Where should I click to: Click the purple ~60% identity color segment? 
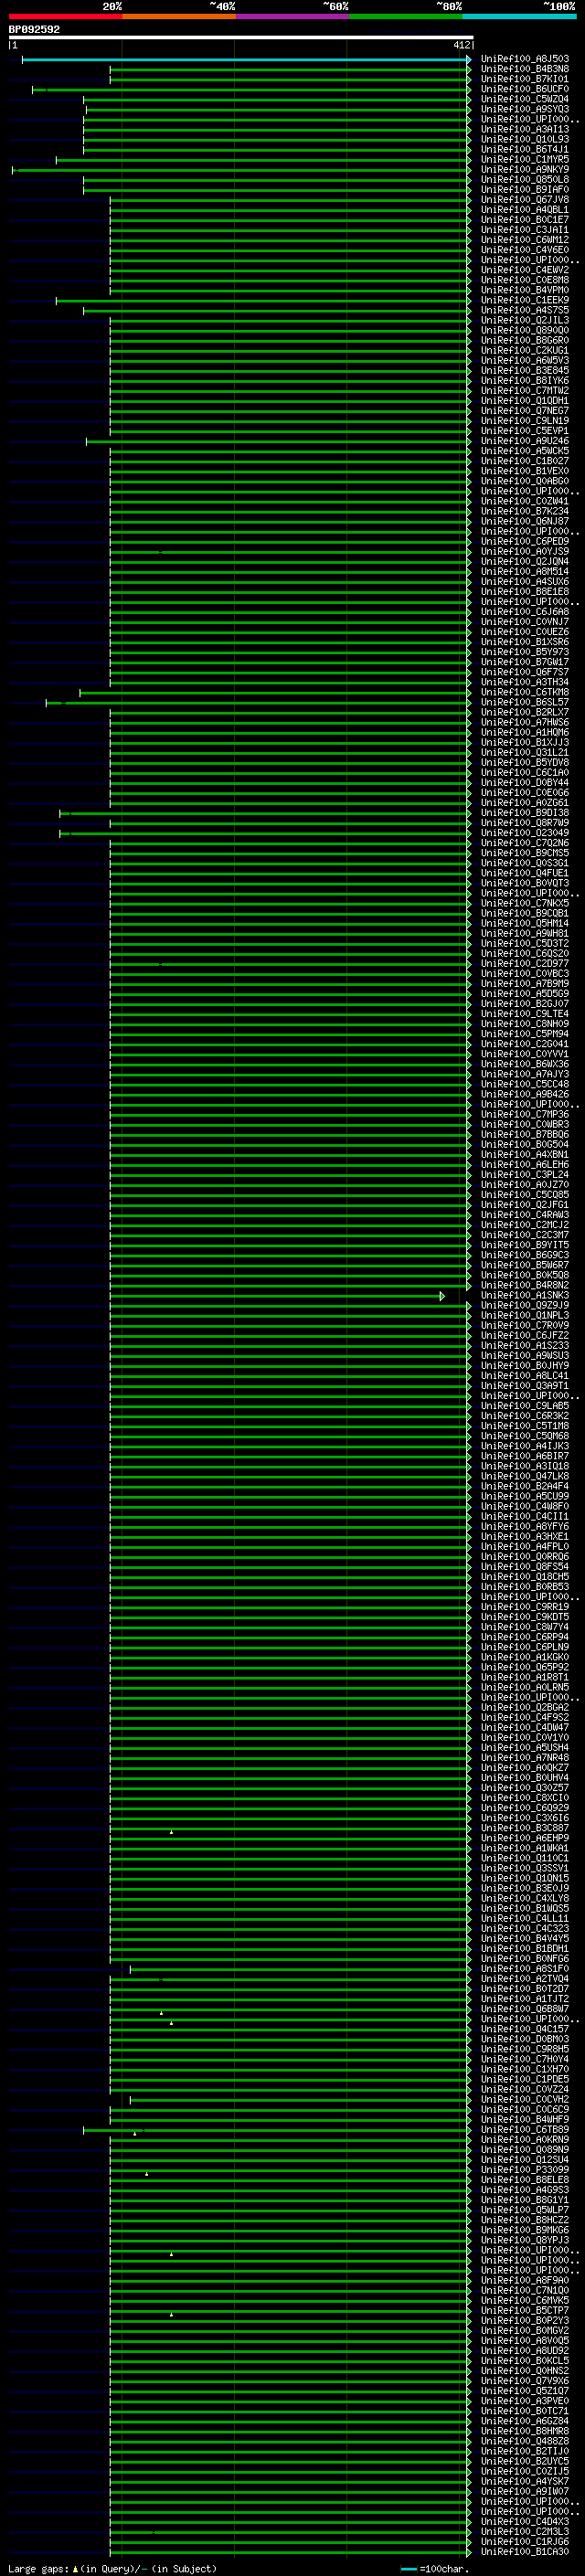tap(292, 16)
